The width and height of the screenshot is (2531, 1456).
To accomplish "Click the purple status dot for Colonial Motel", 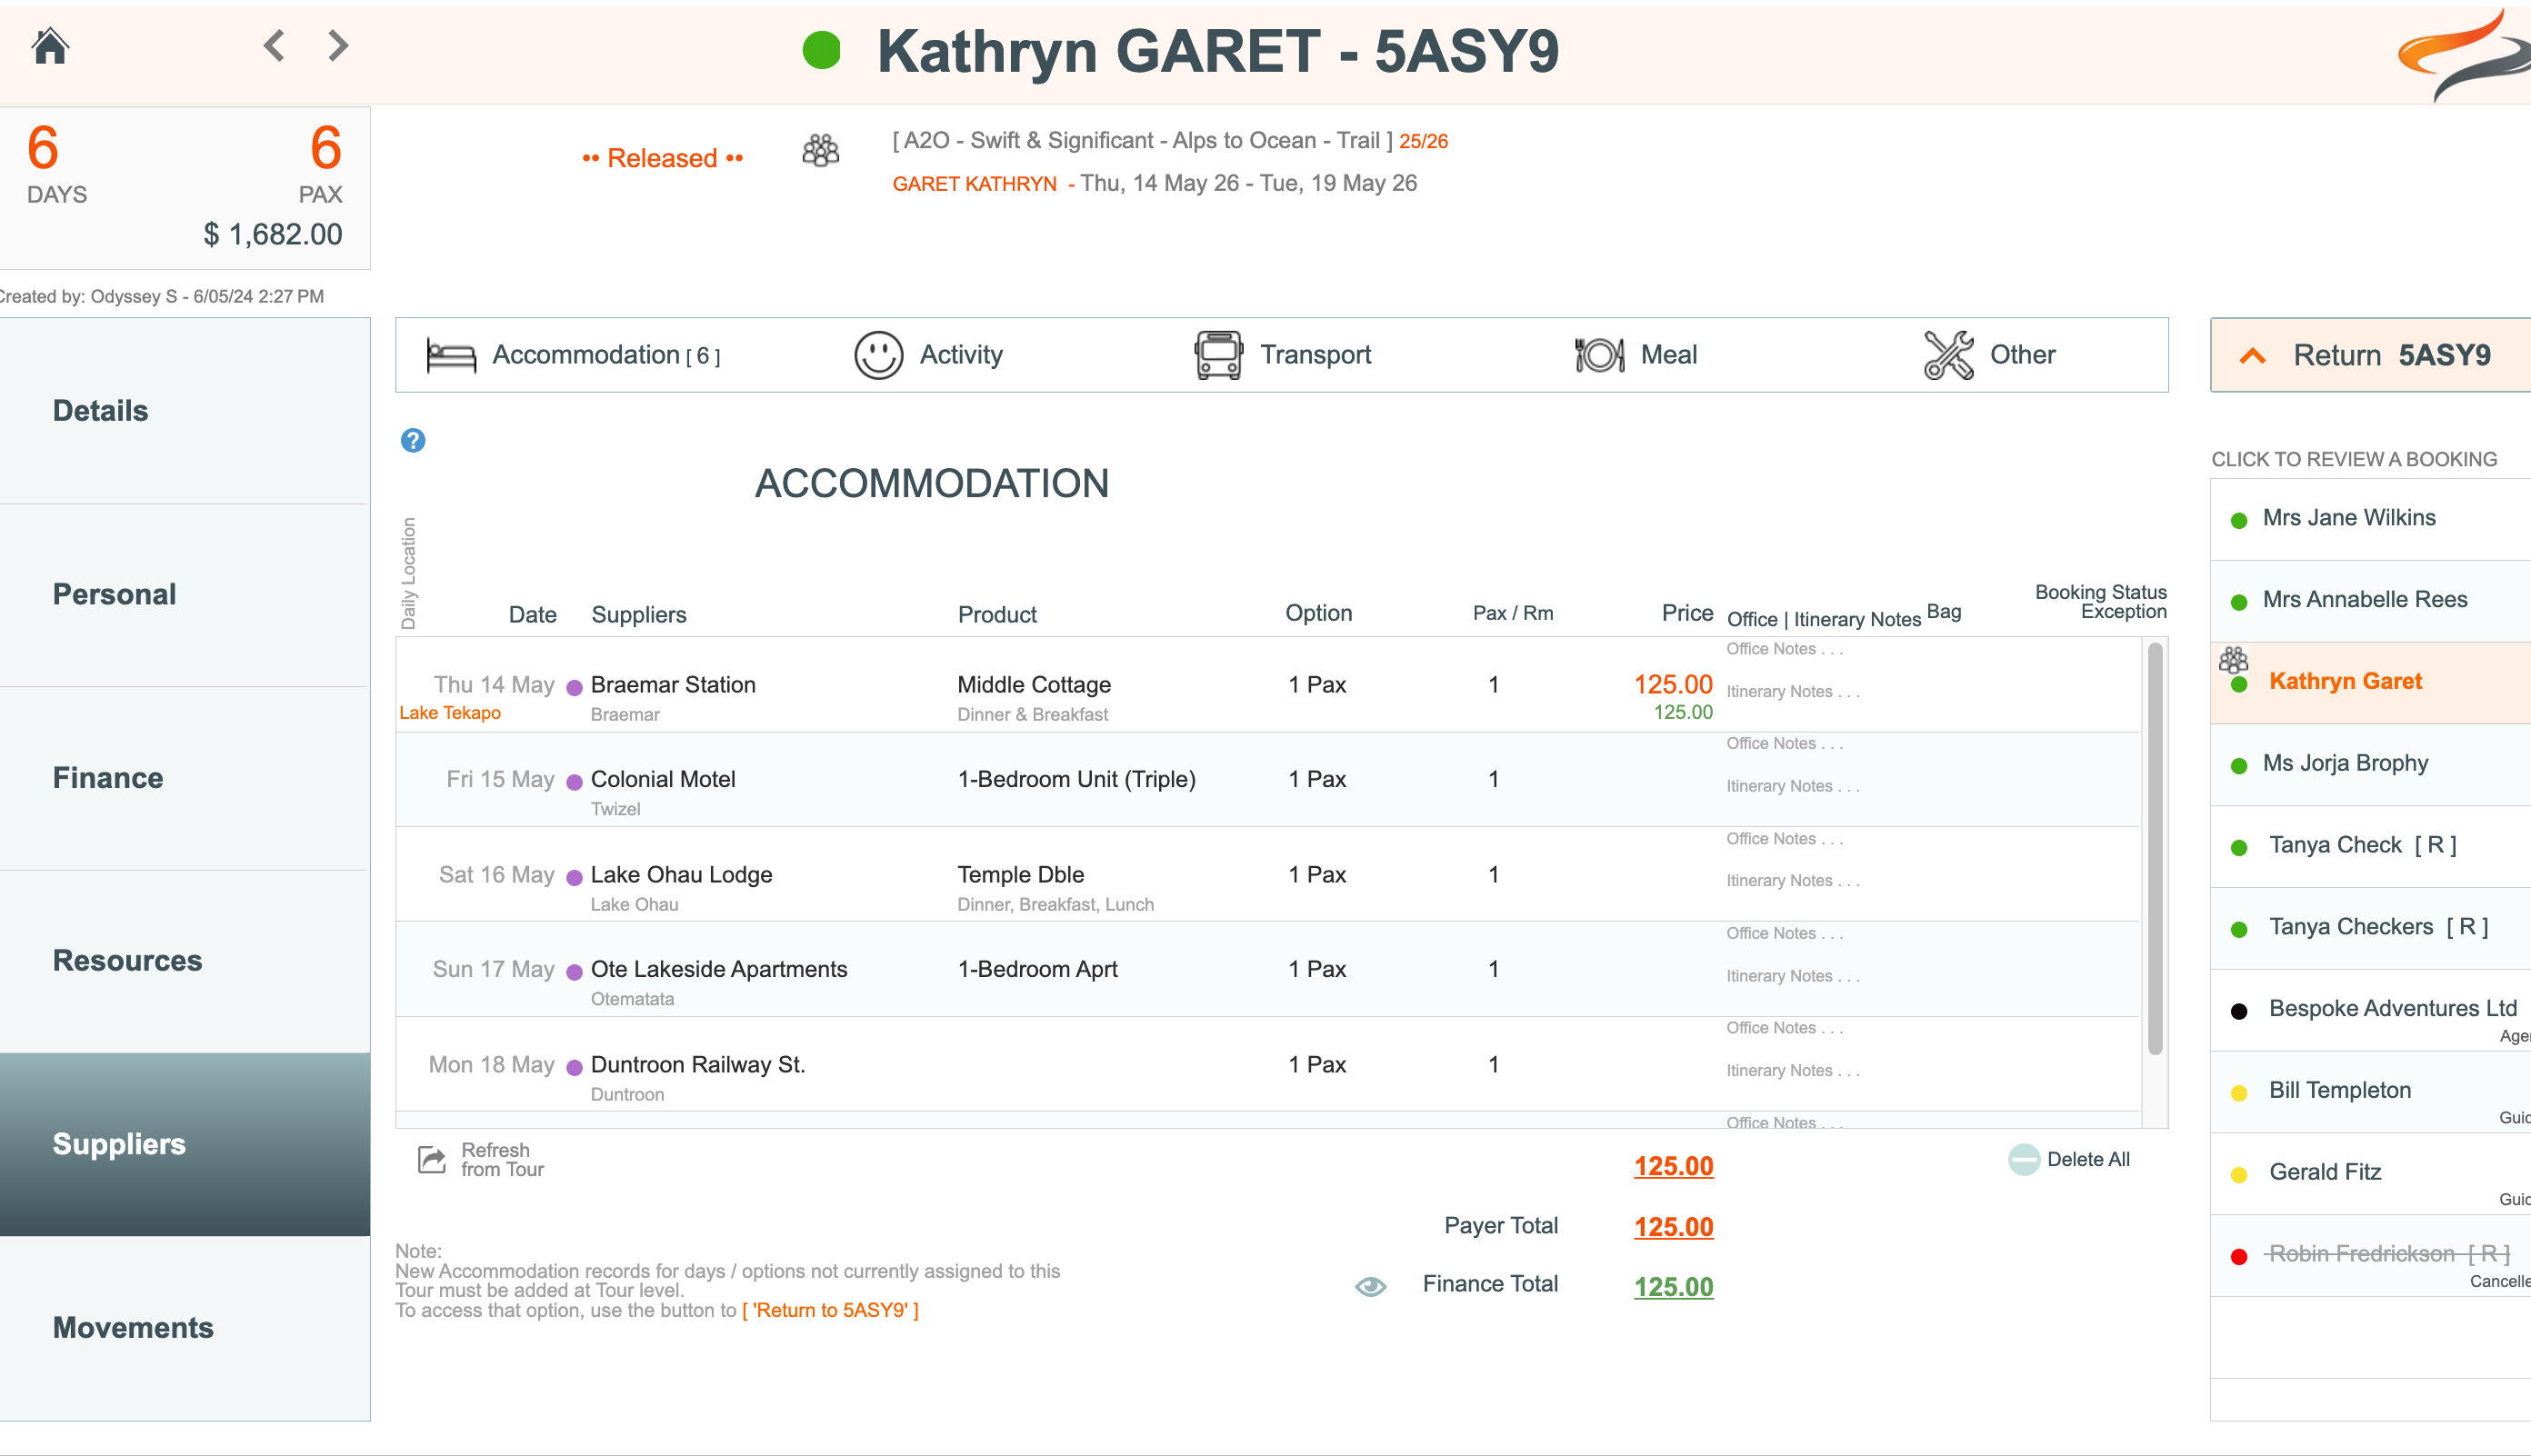I will (575, 783).
